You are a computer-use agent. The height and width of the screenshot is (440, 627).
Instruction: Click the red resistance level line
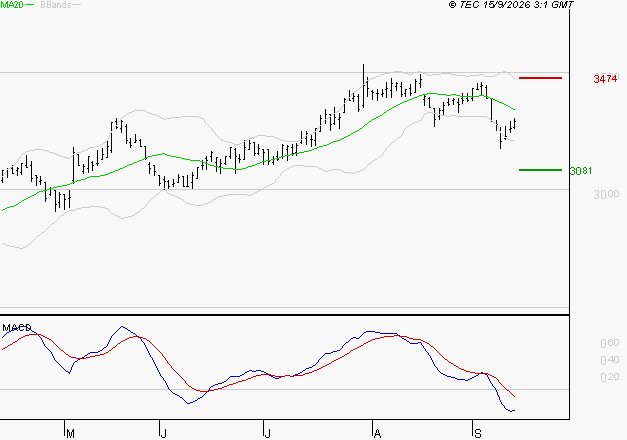[x=540, y=78]
